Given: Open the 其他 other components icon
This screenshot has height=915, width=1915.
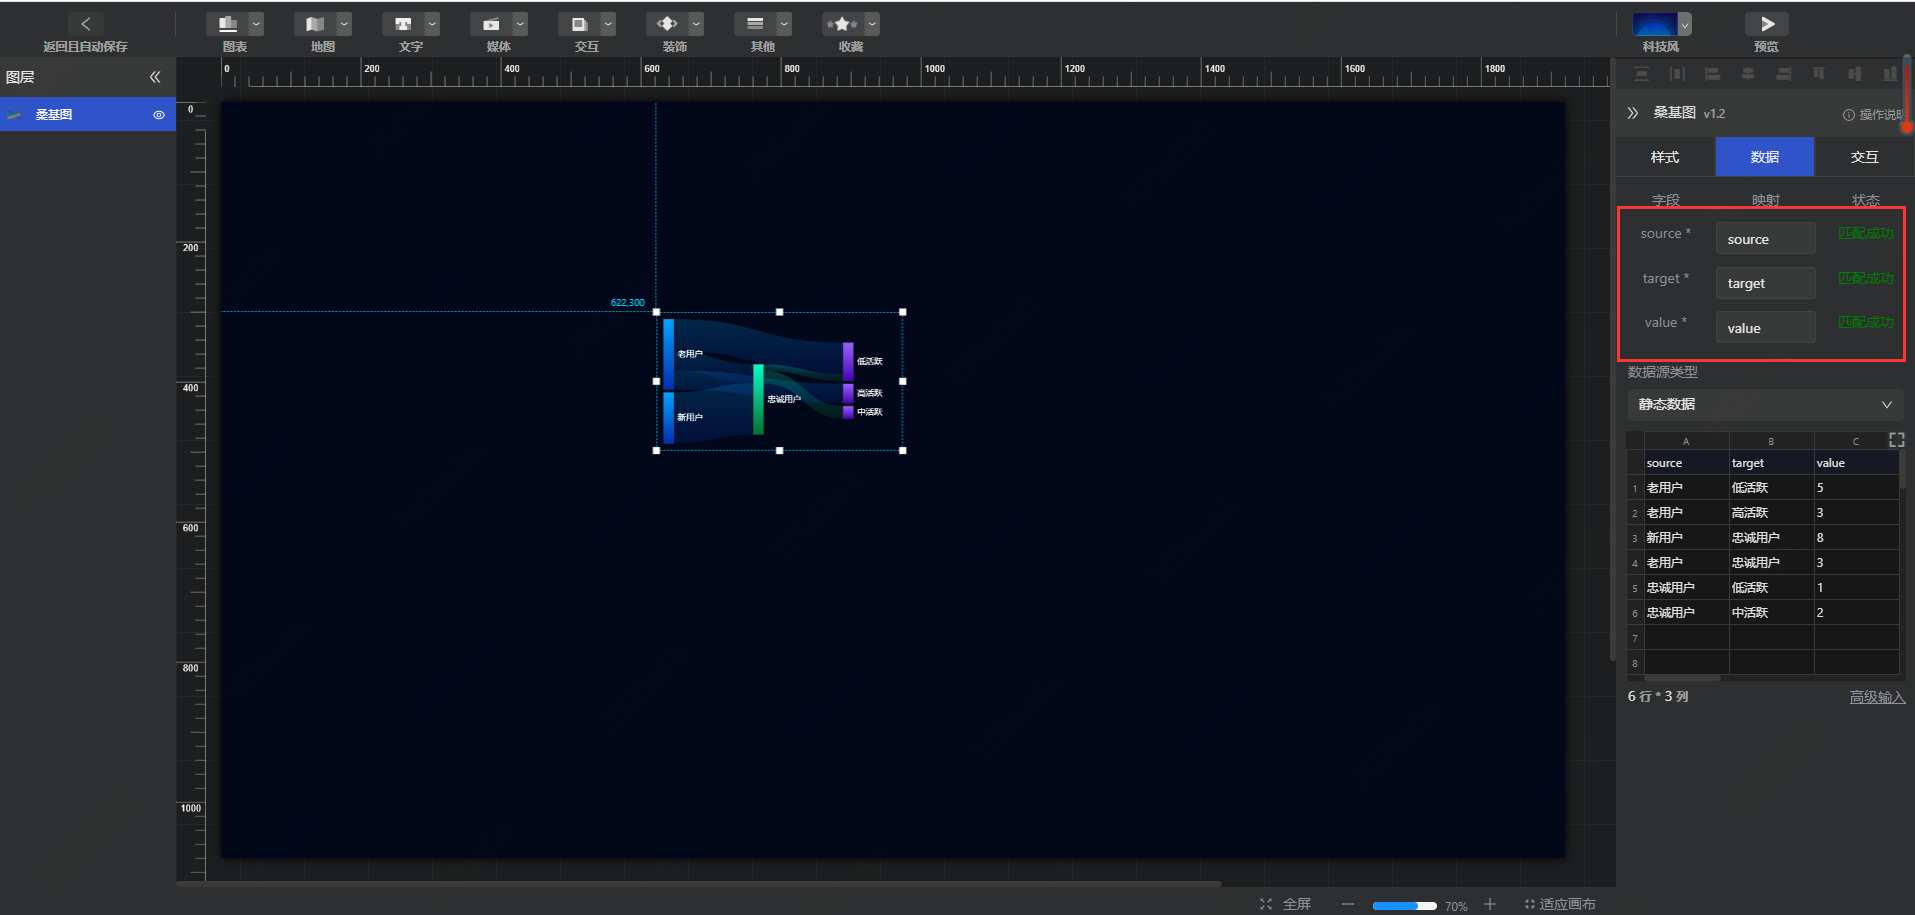Looking at the screenshot, I should [755, 24].
